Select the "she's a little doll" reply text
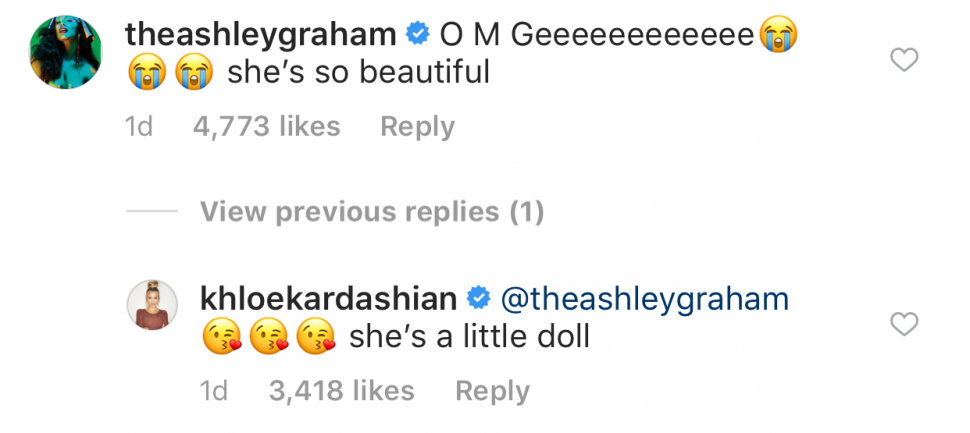 469,337
